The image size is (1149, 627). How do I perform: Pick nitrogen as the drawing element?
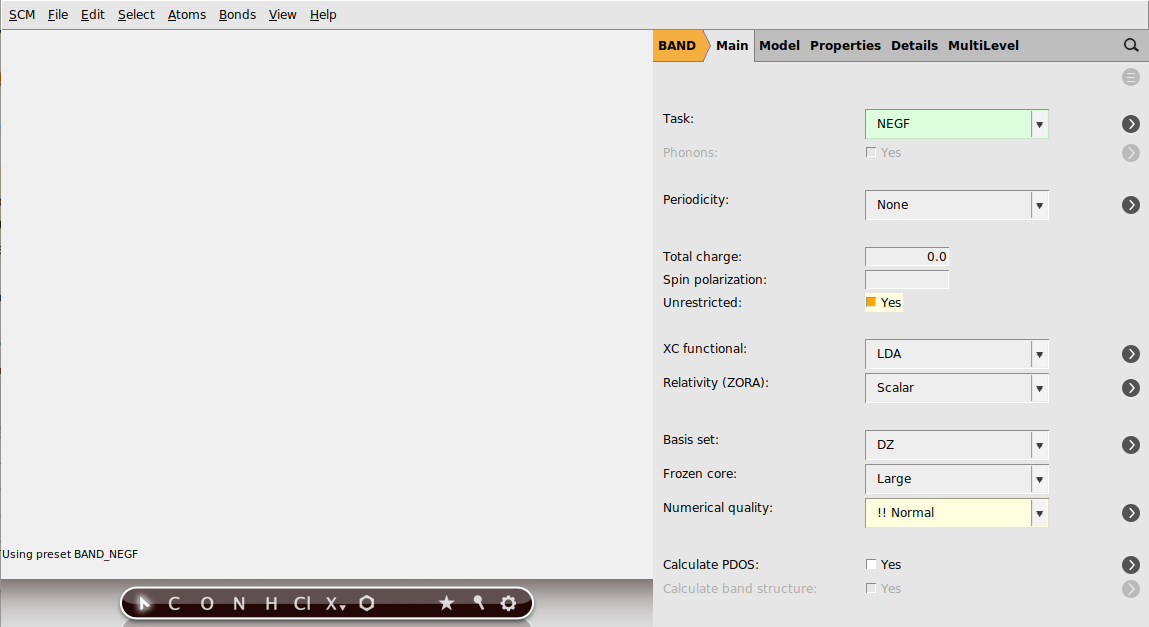click(237, 603)
